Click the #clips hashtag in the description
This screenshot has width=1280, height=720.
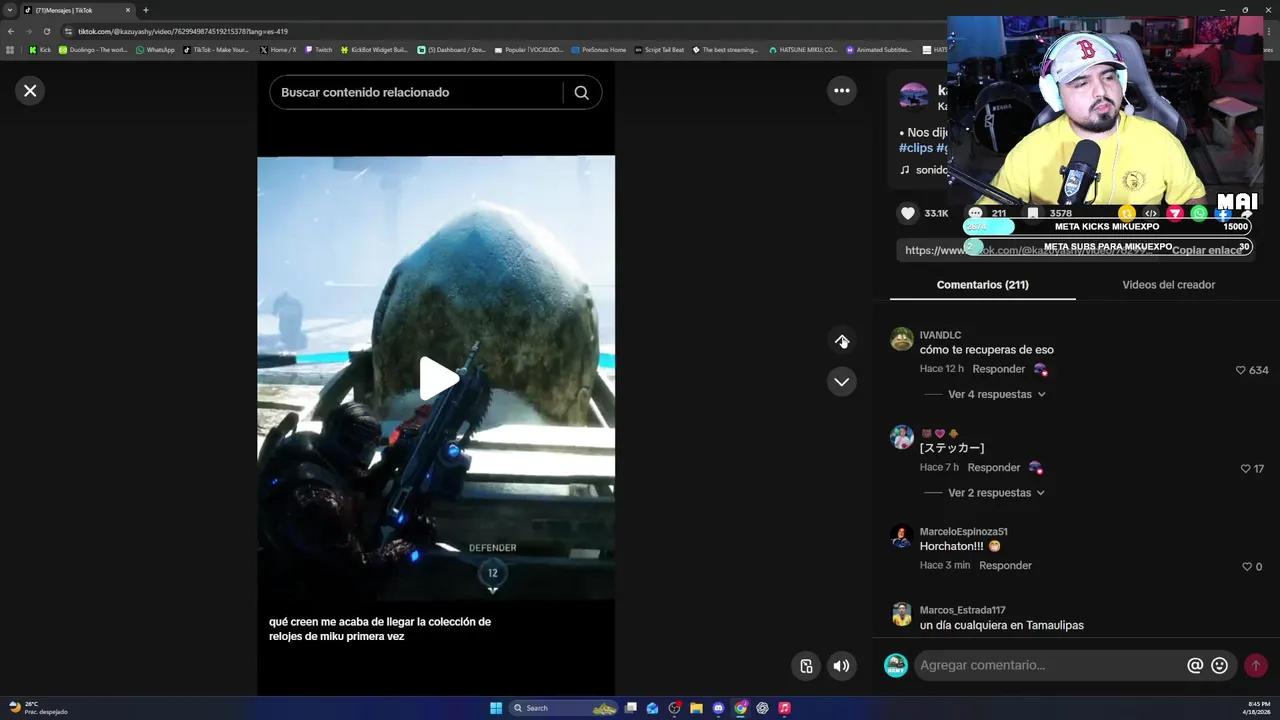916,148
